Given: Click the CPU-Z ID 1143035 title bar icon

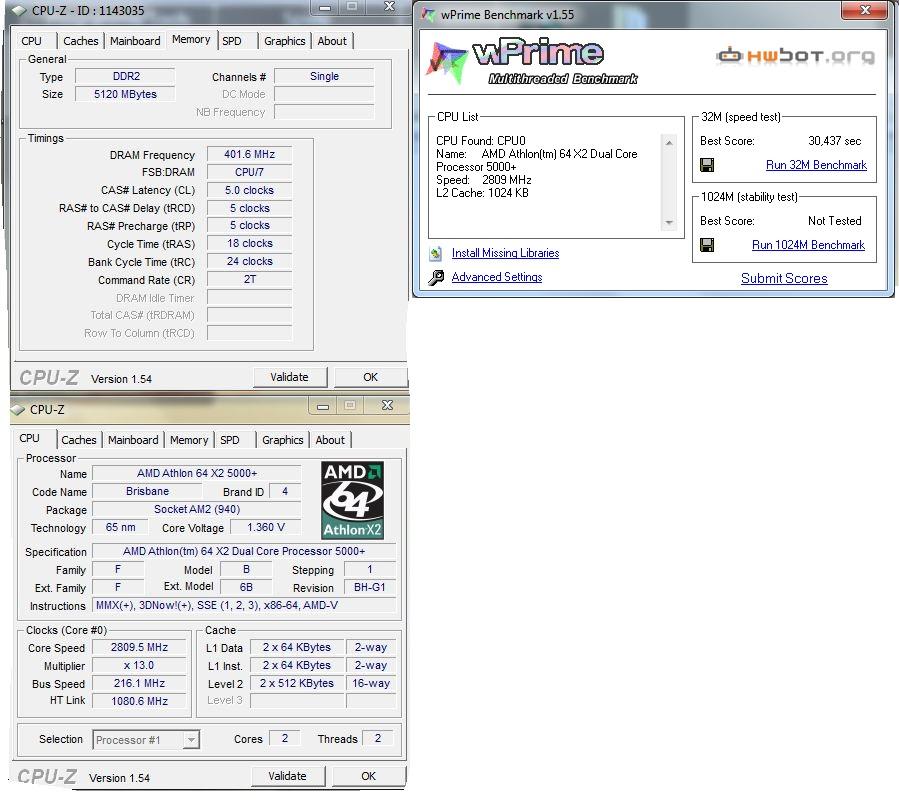Looking at the screenshot, I should click(x=19, y=10).
